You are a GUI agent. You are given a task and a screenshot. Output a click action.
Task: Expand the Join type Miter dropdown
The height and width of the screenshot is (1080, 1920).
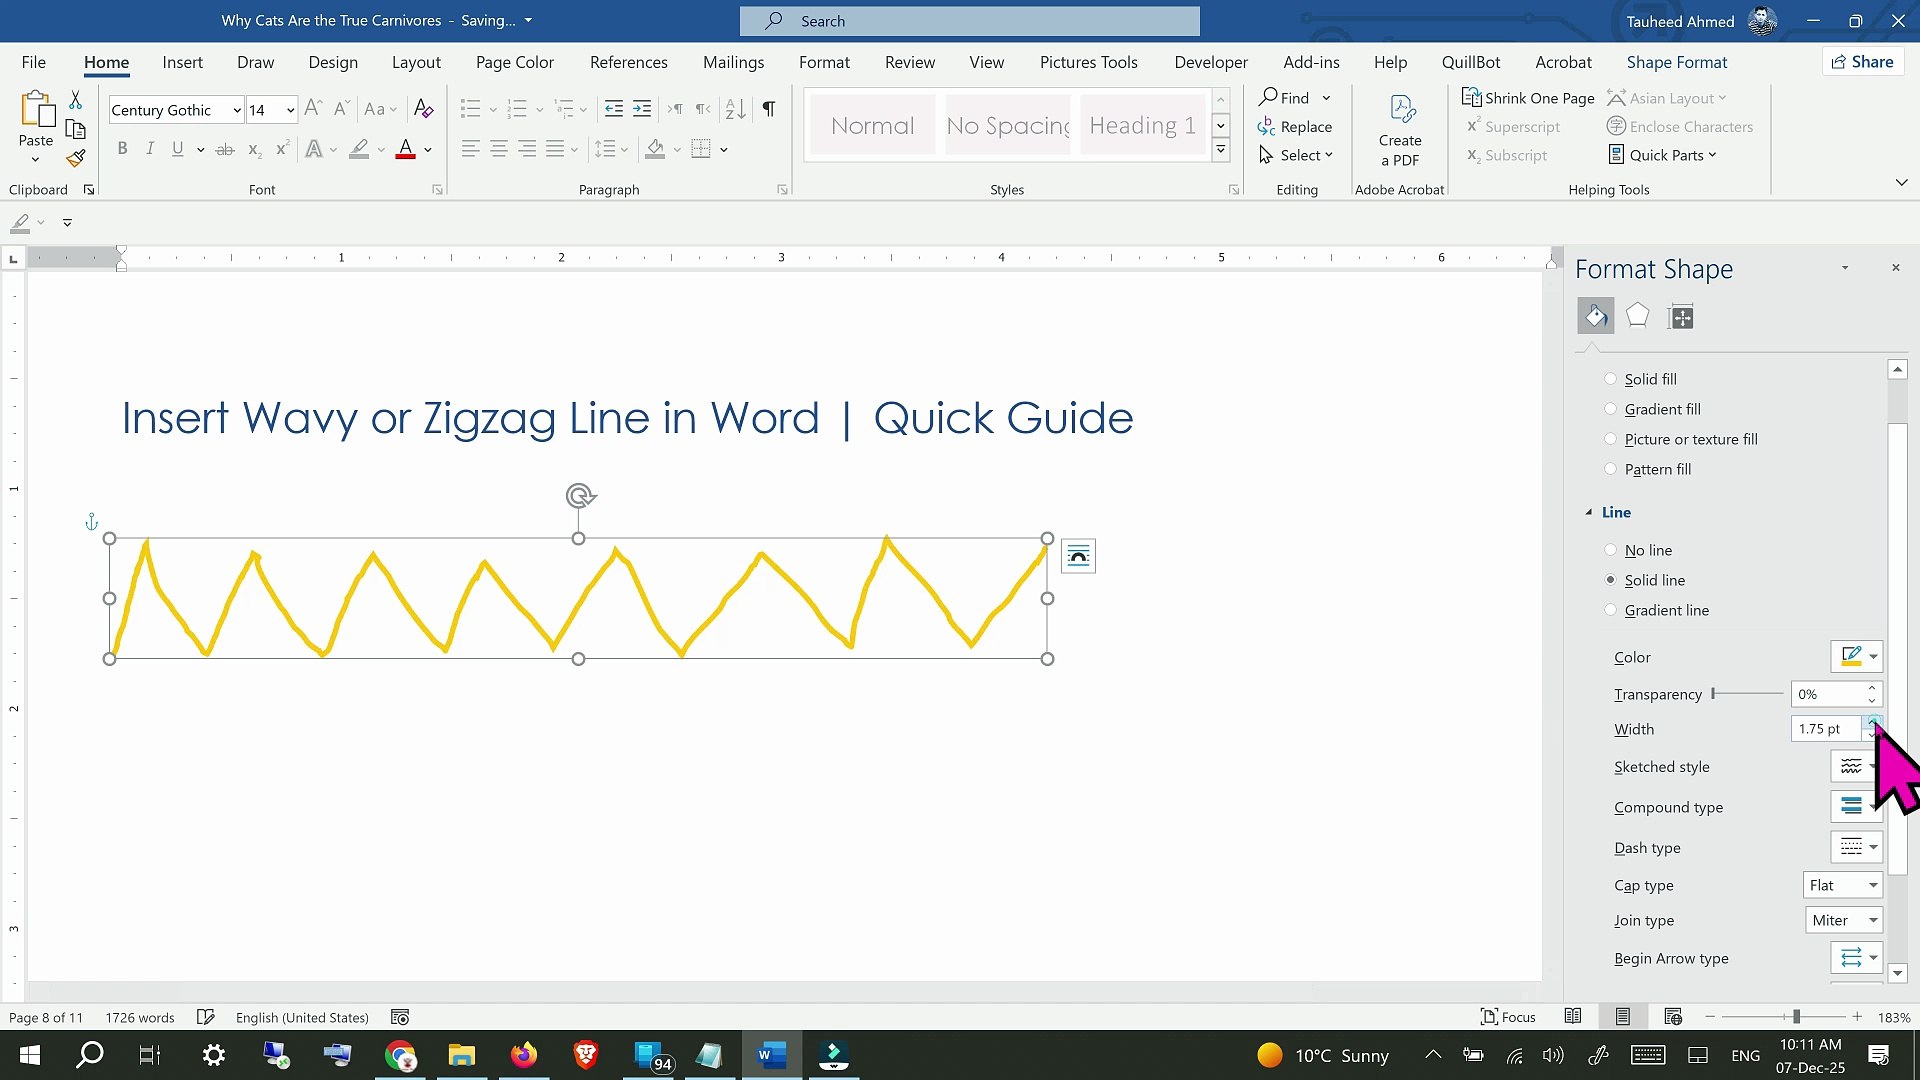click(x=1844, y=920)
